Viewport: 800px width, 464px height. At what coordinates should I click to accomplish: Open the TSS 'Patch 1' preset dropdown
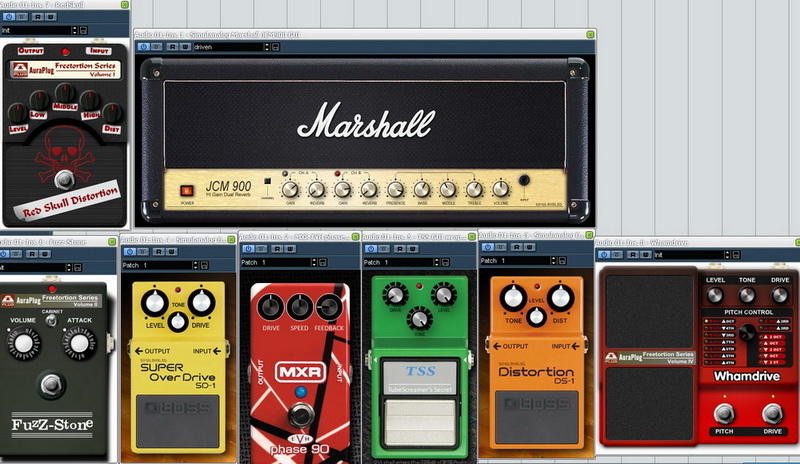tap(397, 262)
